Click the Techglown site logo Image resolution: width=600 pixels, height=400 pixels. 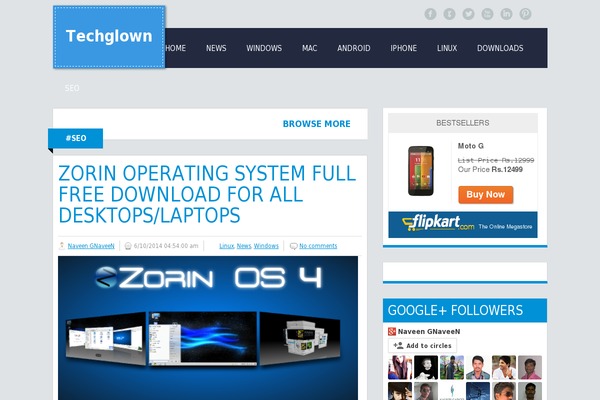point(109,37)
